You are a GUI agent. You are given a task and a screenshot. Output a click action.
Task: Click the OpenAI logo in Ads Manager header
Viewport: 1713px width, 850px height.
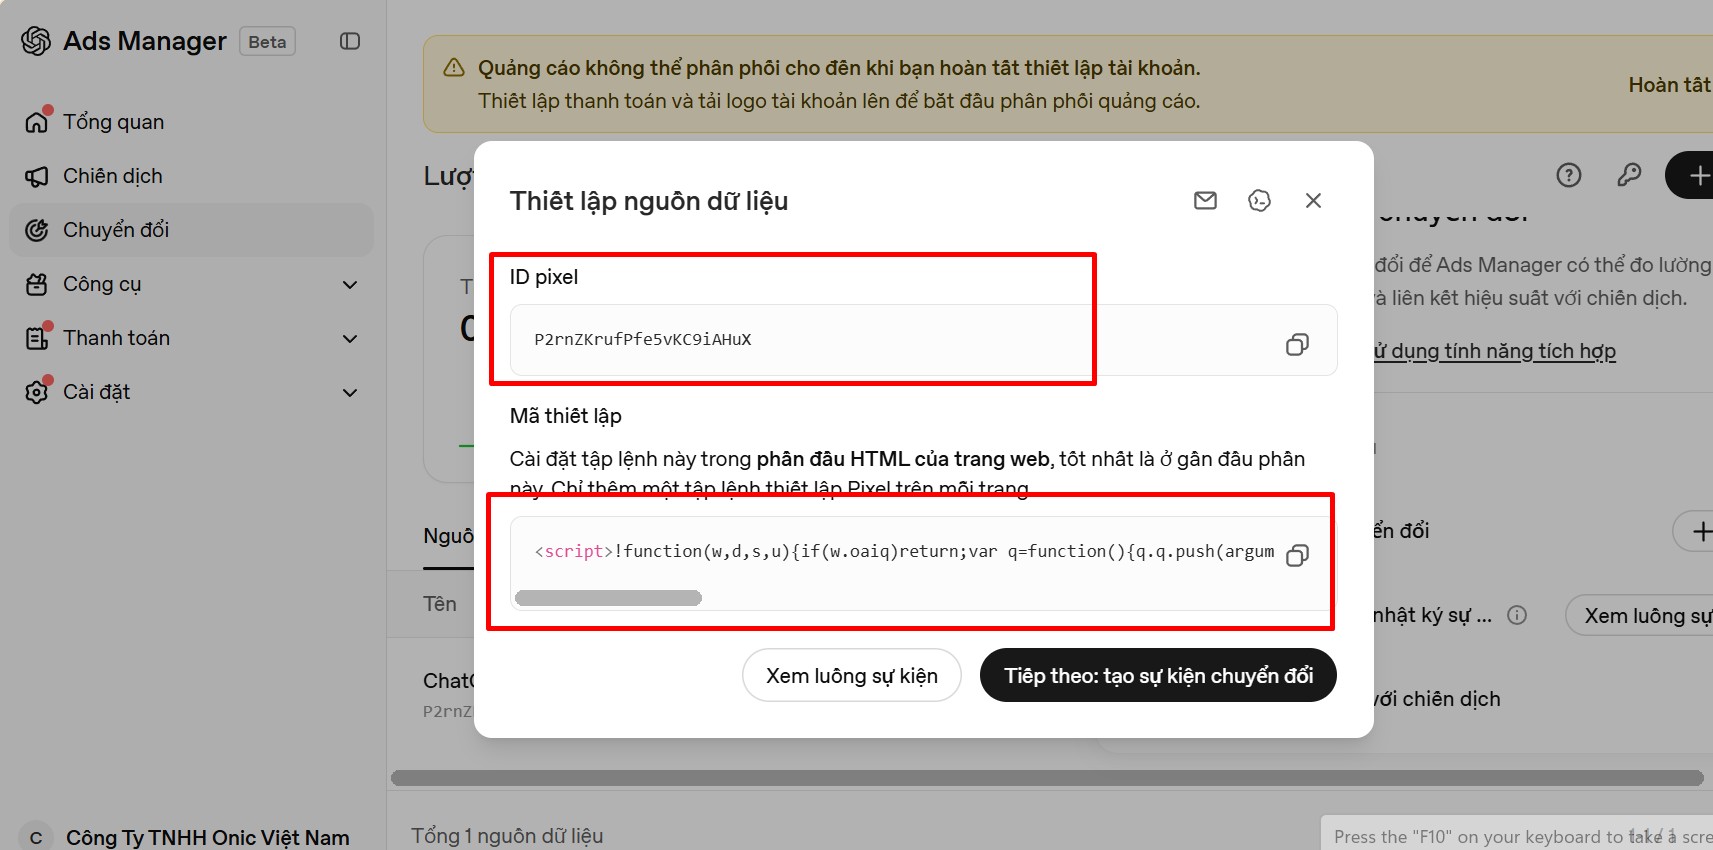(x=36, y=41)
